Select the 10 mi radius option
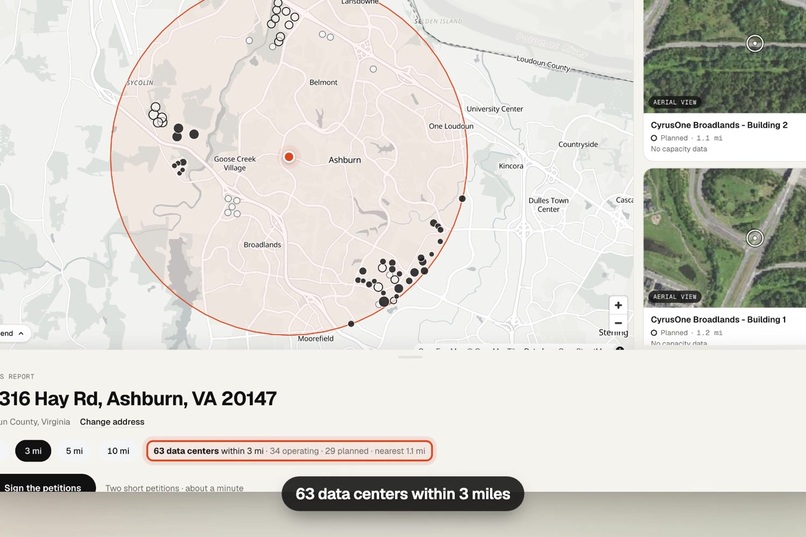The width and height of the screenshot is (806, 537). (118, 451)
